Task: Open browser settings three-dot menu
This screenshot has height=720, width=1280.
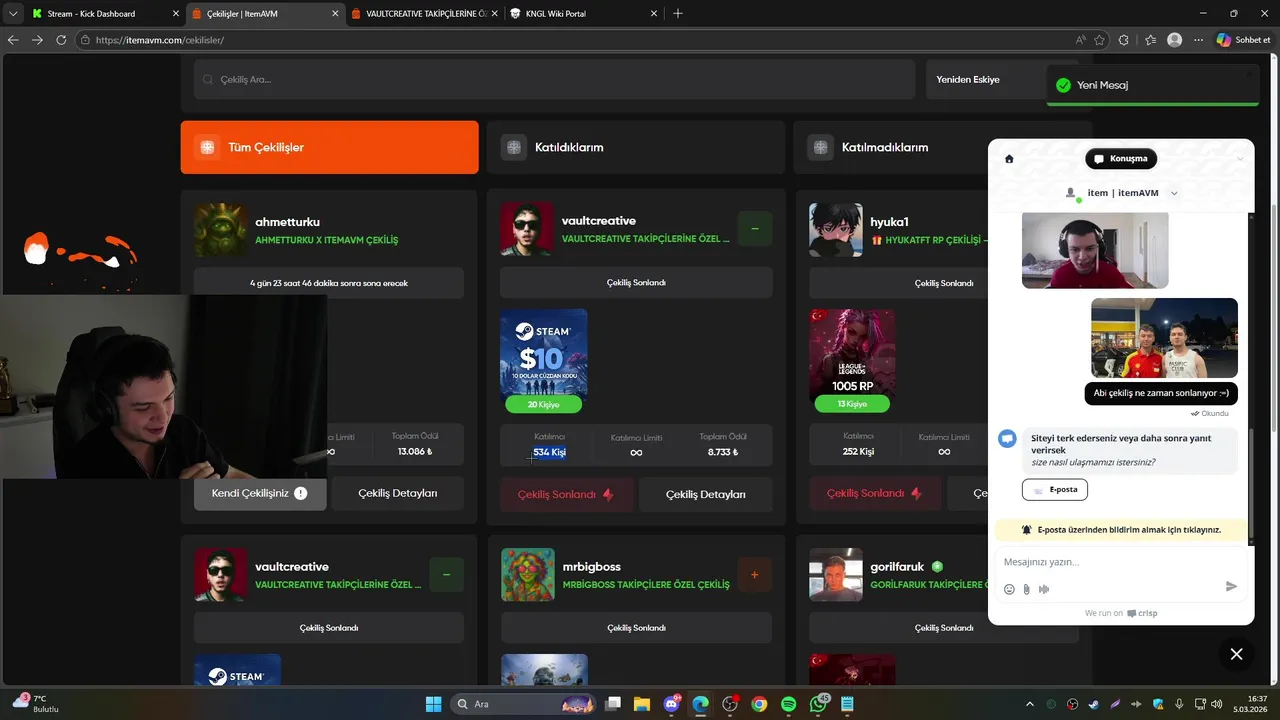Action: tap(1198, 40)
